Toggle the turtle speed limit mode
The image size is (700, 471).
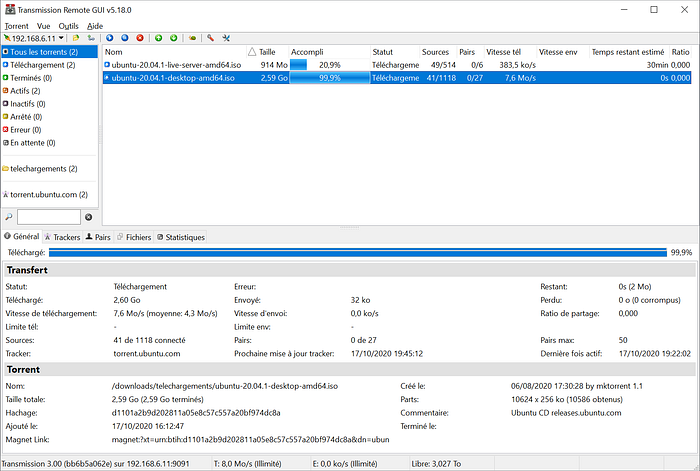tap(192, 38)
